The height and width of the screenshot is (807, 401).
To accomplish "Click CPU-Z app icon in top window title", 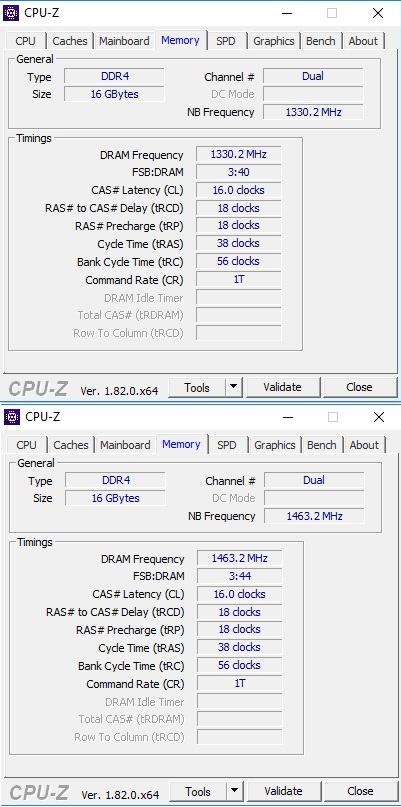I will 11,13.
